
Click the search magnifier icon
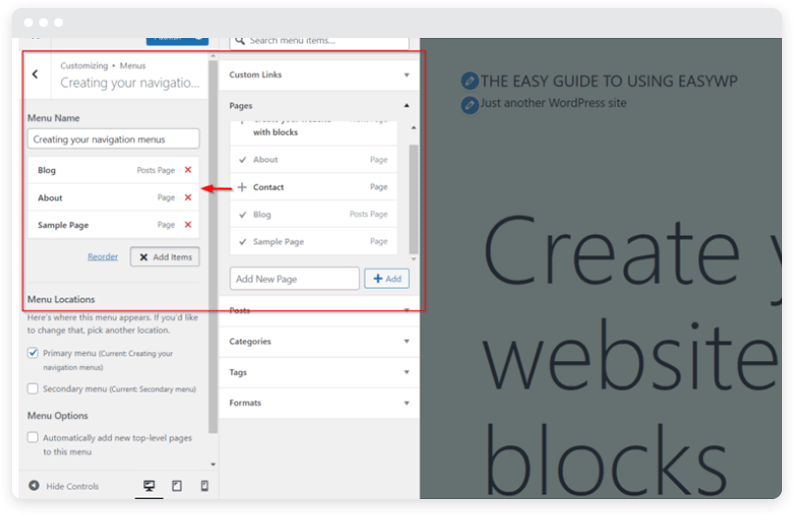(240, 41)
